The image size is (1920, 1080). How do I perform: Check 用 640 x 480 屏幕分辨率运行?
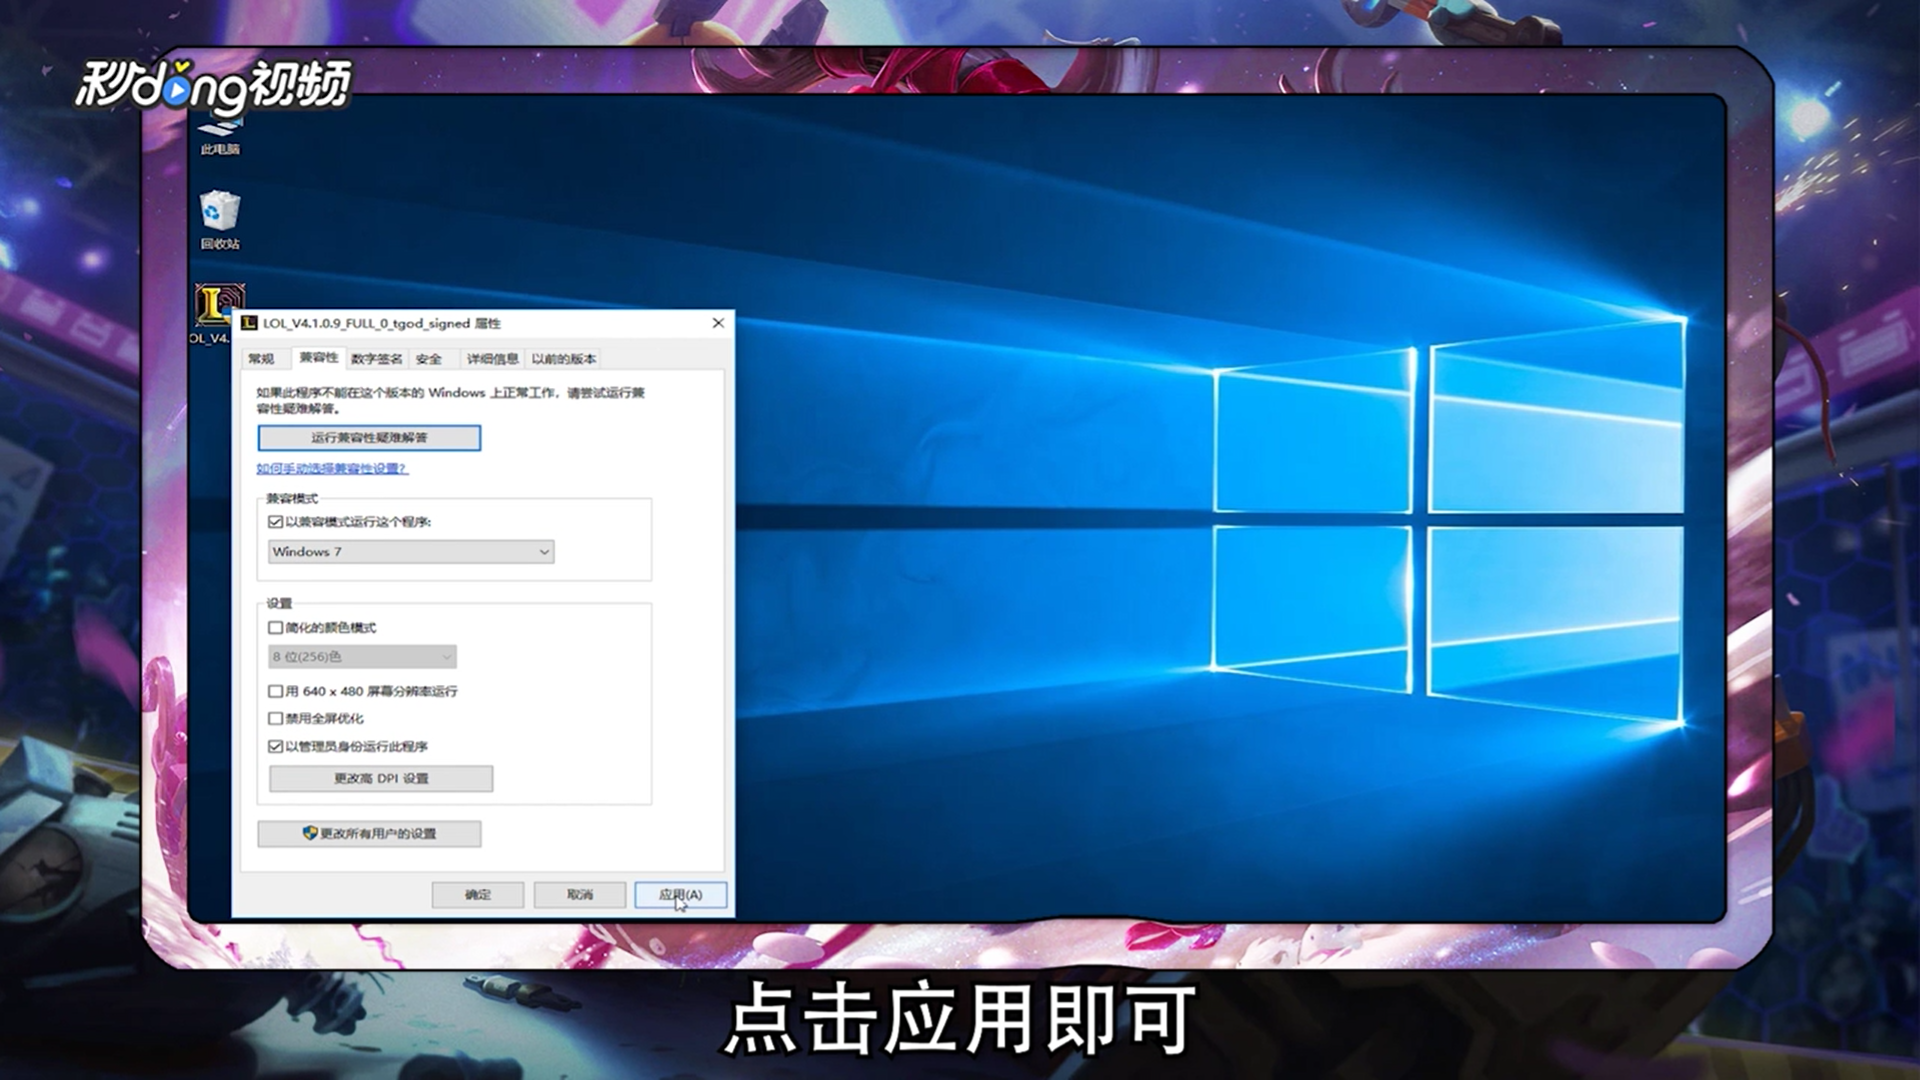point(275,691)
